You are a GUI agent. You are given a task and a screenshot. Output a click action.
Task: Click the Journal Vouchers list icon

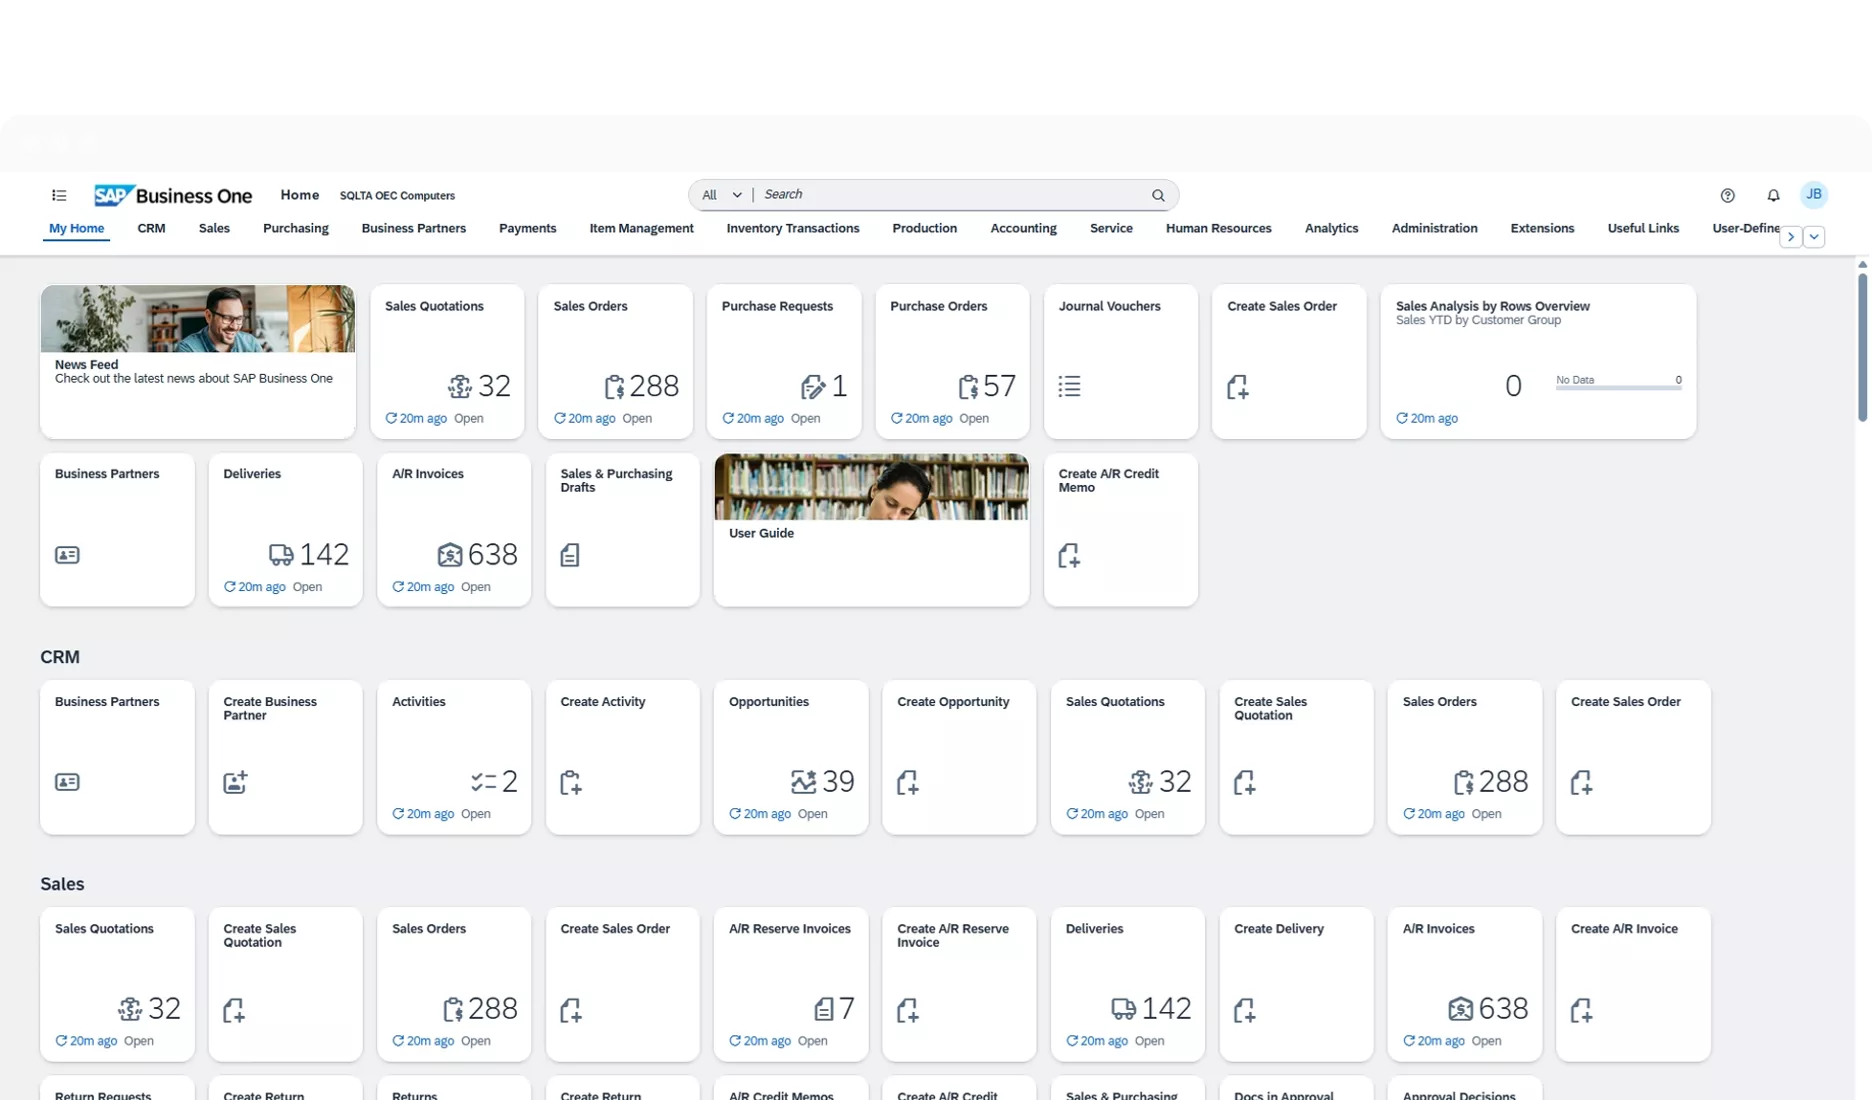click(x=1069, y=385)
